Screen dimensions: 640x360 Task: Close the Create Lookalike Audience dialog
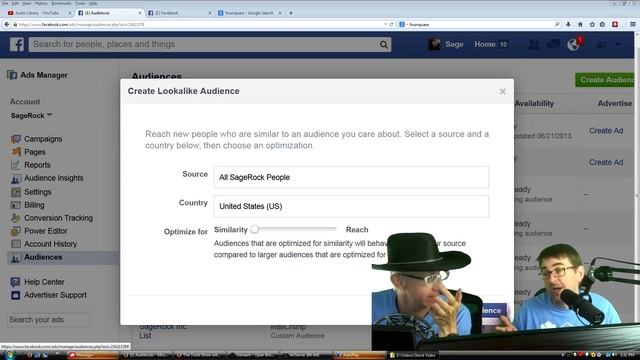coord(502,91)
